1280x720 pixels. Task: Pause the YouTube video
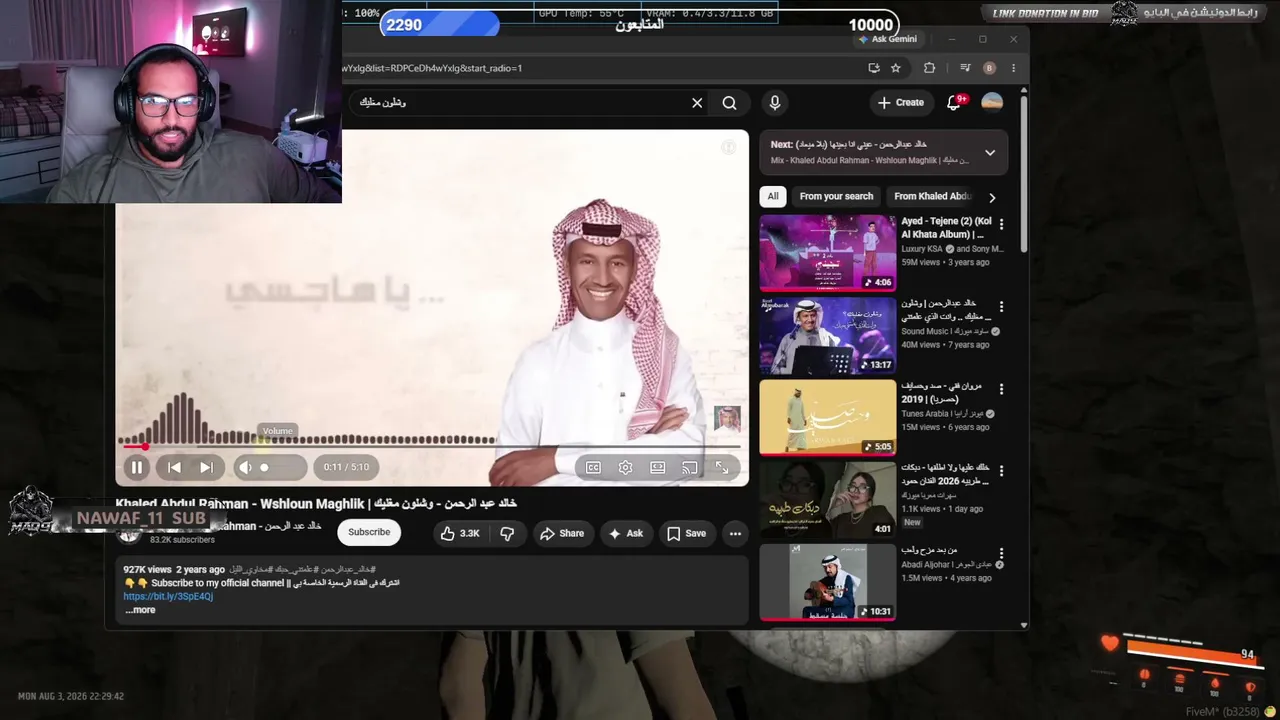point(137,467)
